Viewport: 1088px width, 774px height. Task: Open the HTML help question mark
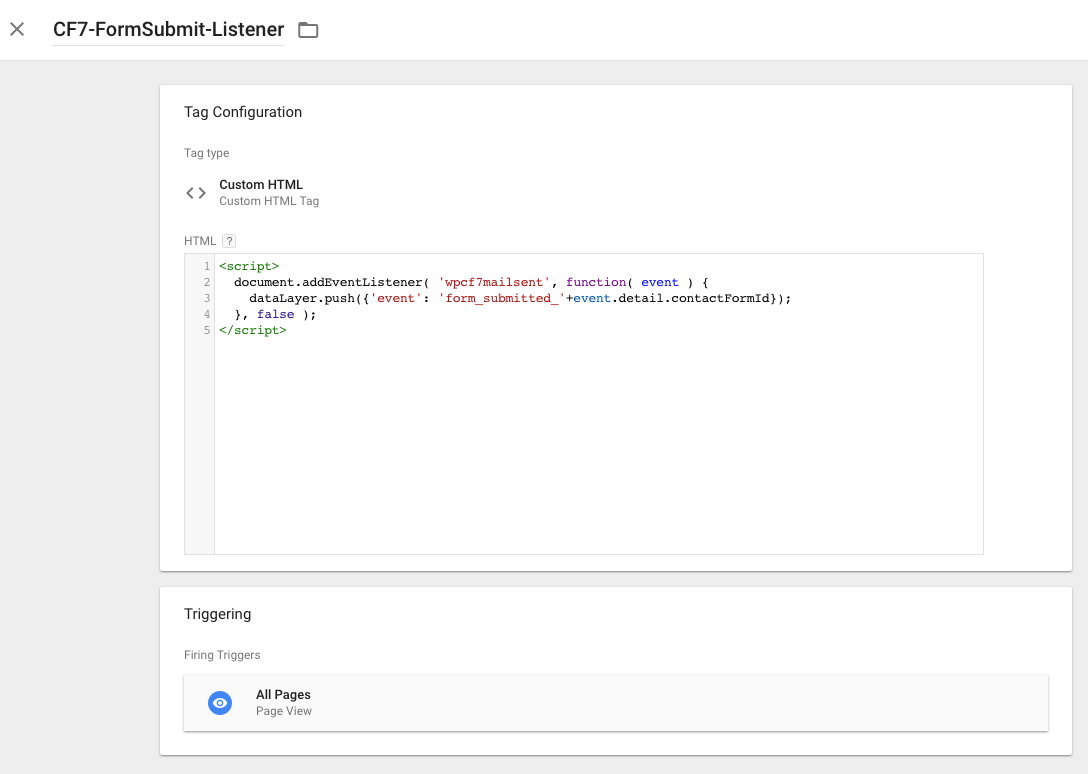(x=229, y=241)
